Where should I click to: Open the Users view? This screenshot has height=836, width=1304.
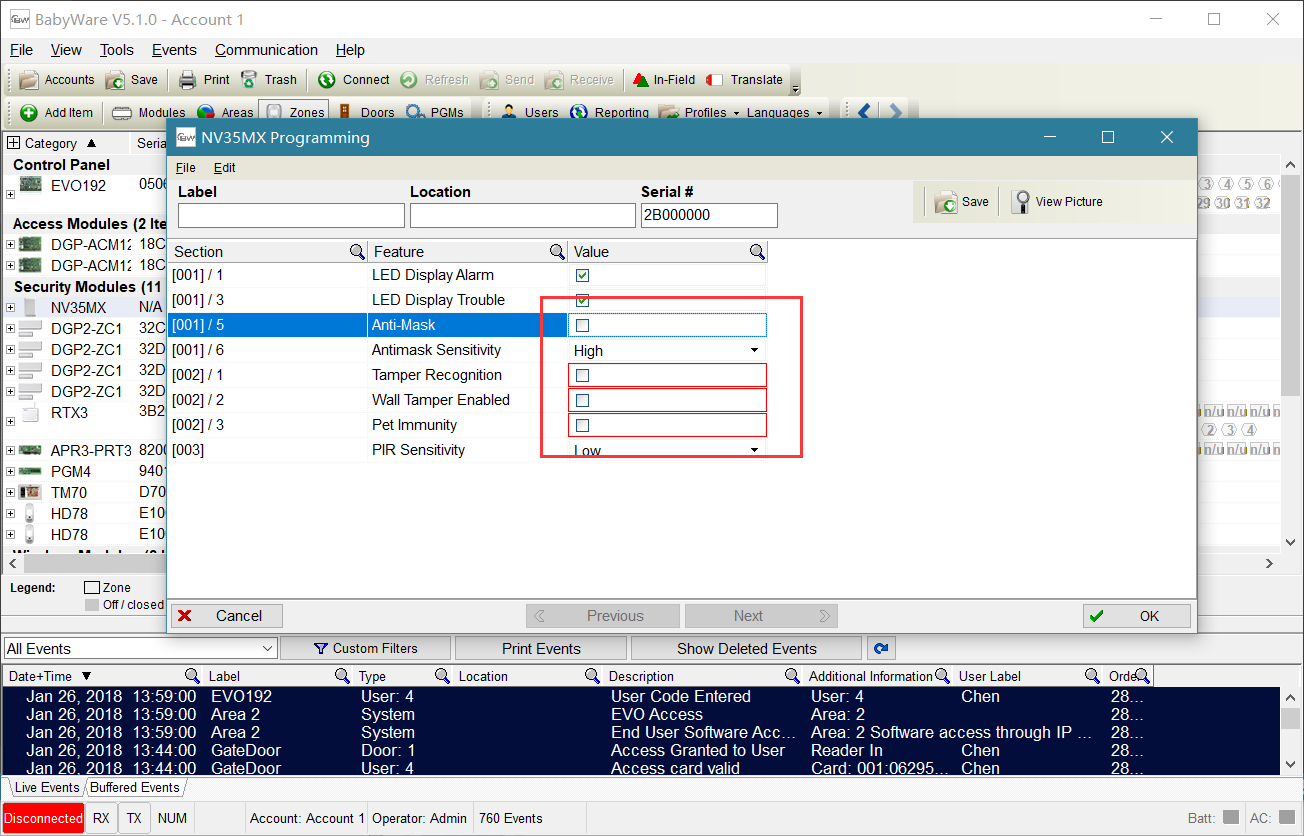(x=530, y=113)
